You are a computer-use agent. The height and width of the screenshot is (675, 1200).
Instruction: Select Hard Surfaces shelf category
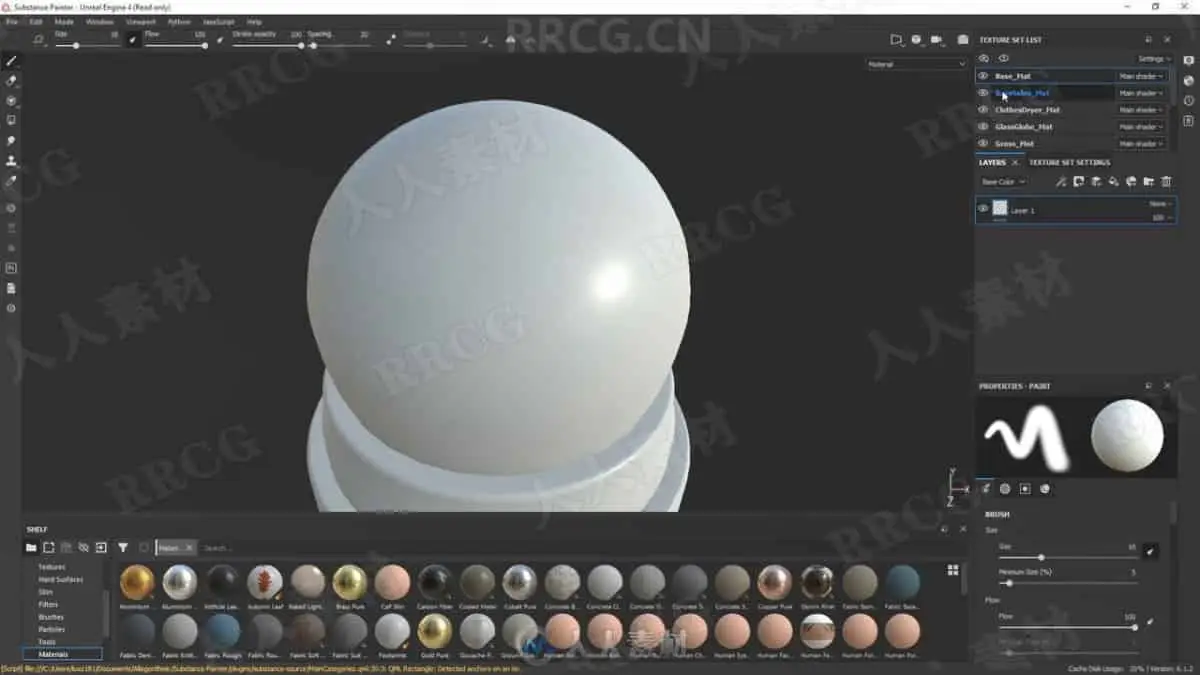(x=60, y=579)
